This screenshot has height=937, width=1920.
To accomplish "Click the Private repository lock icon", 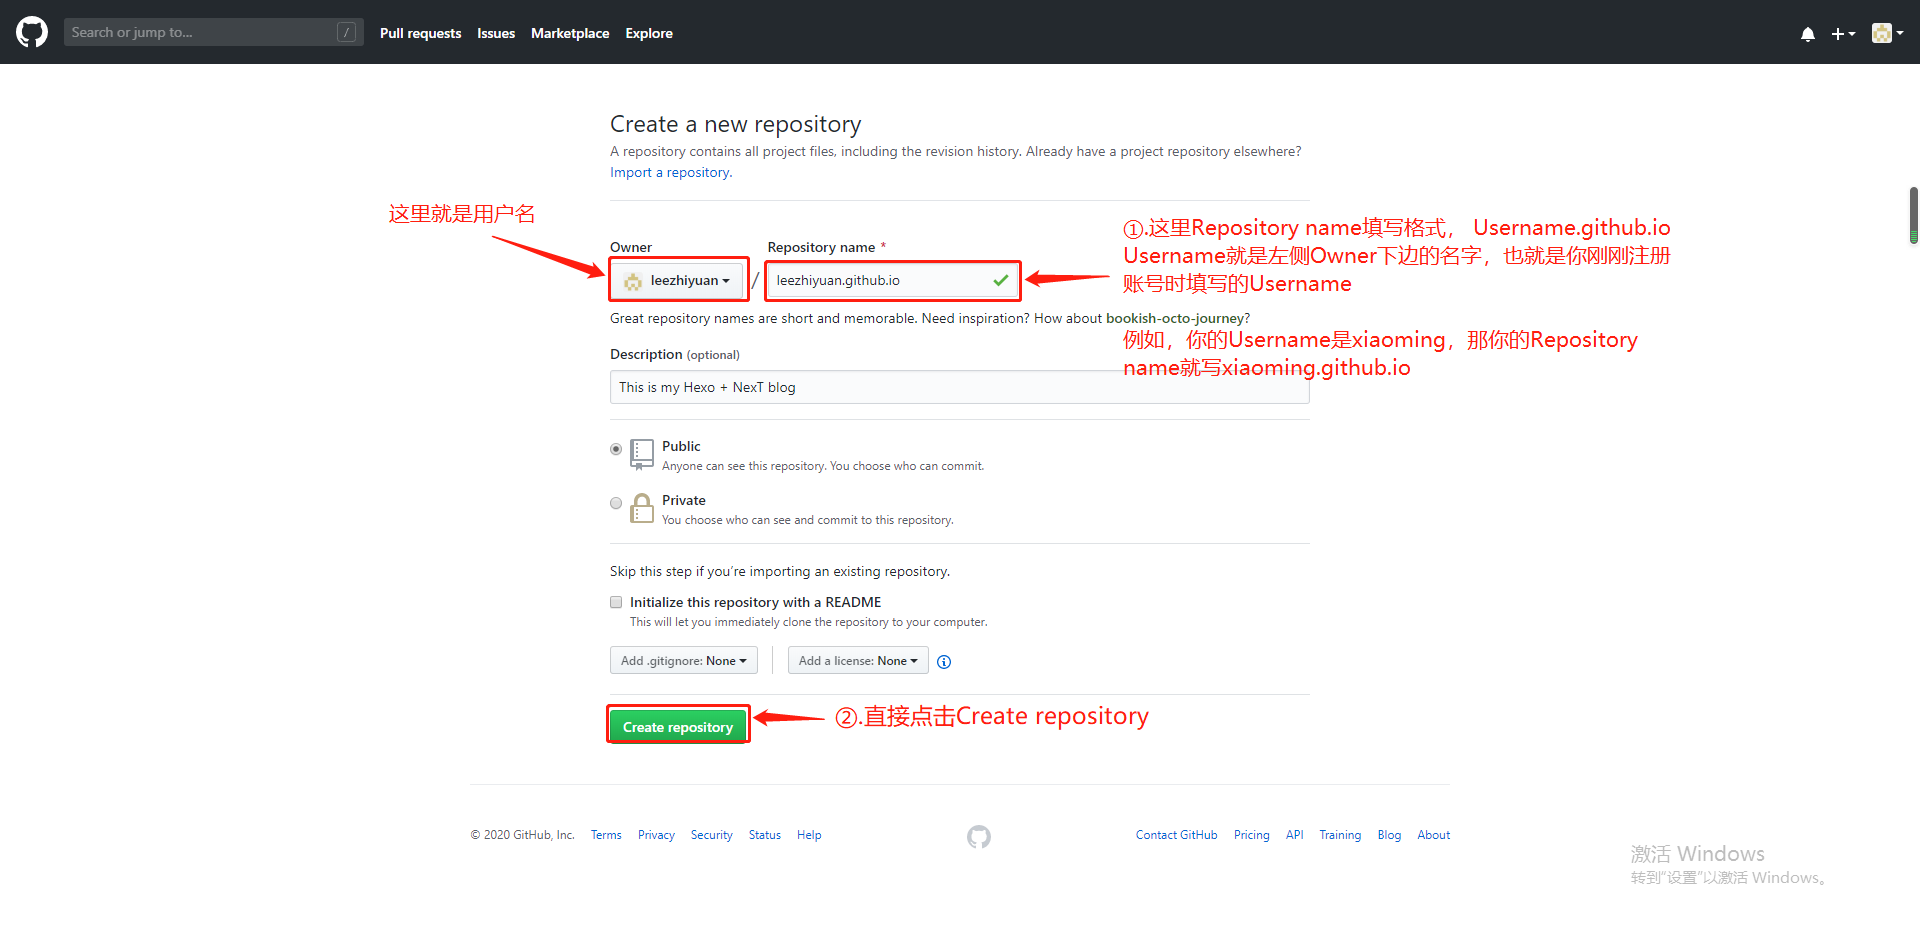I will pyautogui.click(x=642, y=509).
